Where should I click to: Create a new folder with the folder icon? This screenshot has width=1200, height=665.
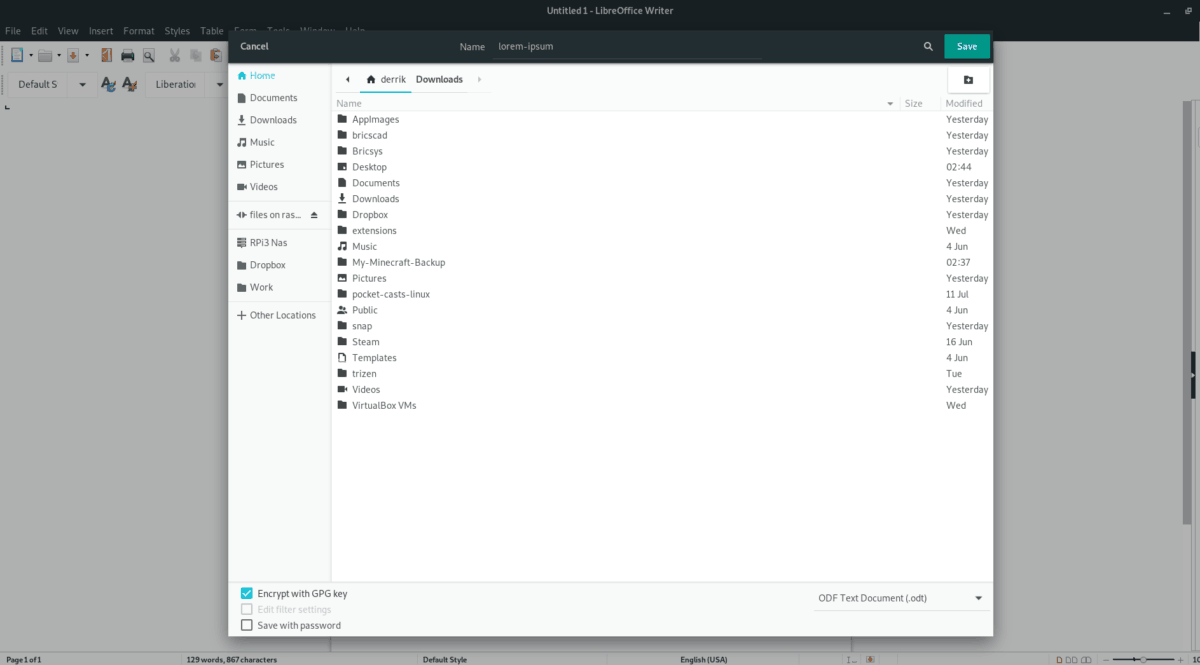point(968,79)
